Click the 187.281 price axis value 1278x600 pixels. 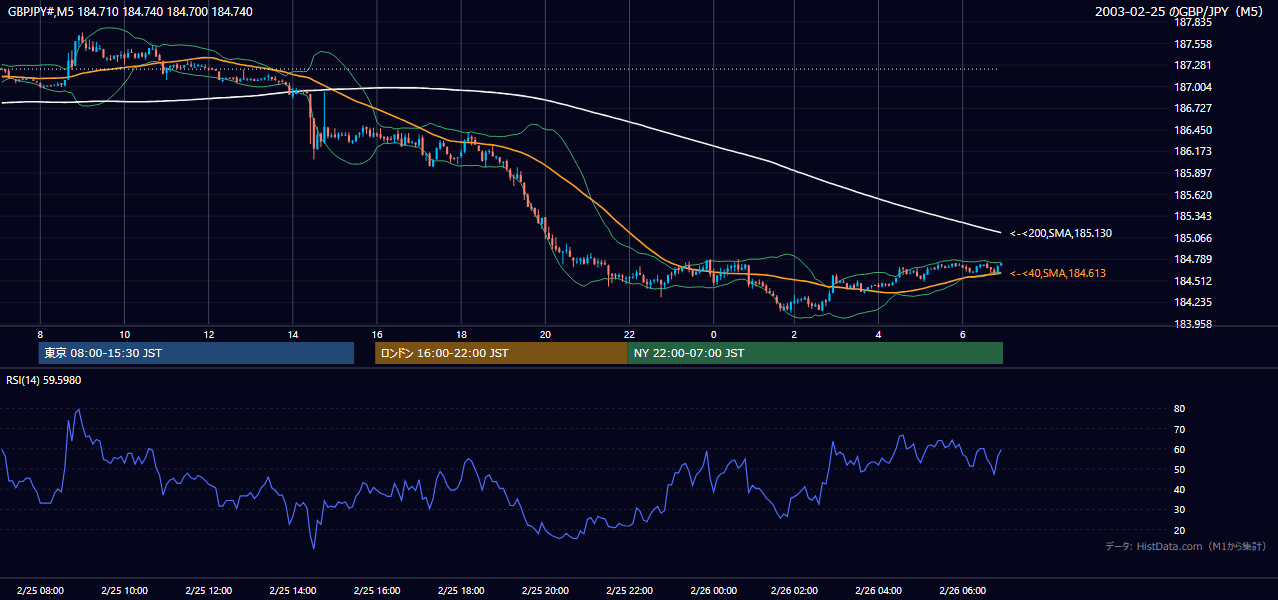point(1192,66)
